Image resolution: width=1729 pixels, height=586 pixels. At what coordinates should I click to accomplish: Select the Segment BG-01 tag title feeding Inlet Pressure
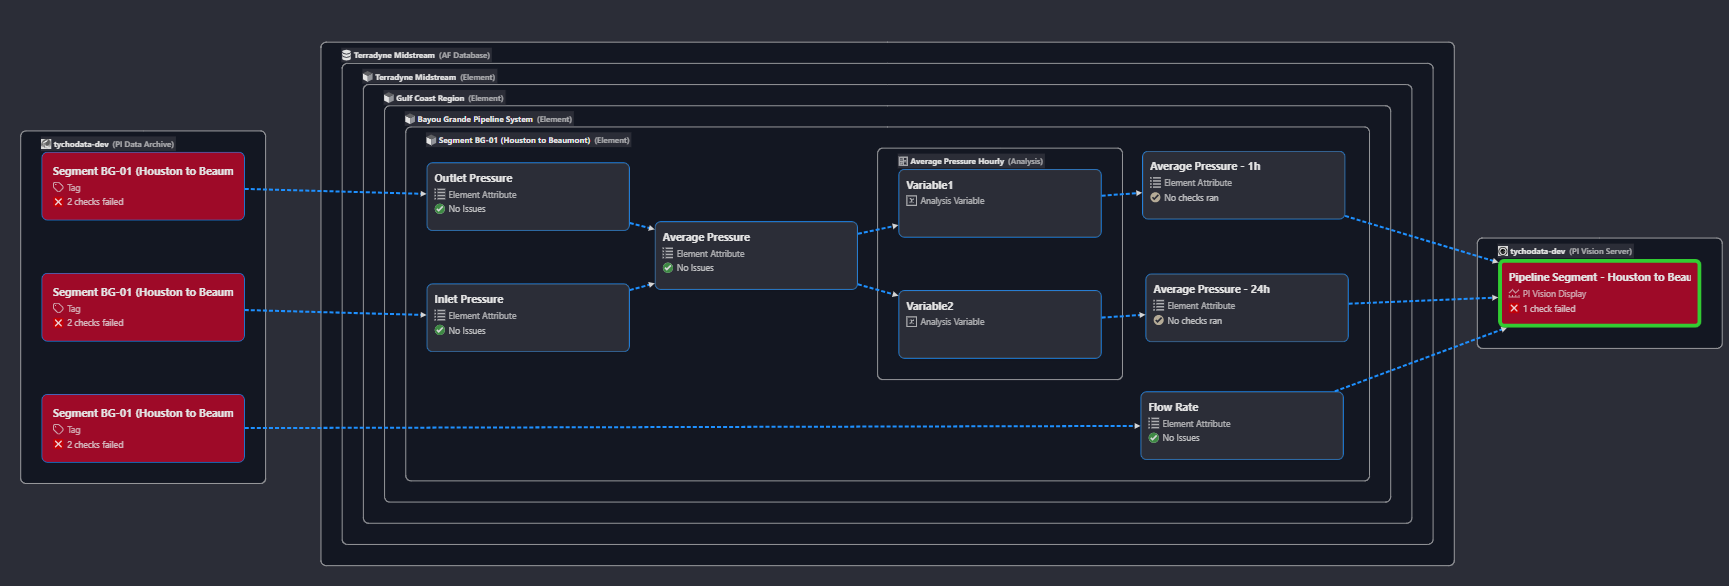click(143, 292)
